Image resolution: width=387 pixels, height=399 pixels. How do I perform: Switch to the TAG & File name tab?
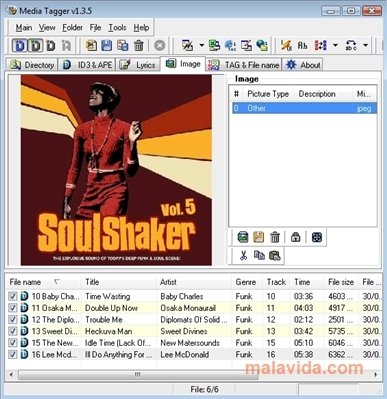coord(244,65)
